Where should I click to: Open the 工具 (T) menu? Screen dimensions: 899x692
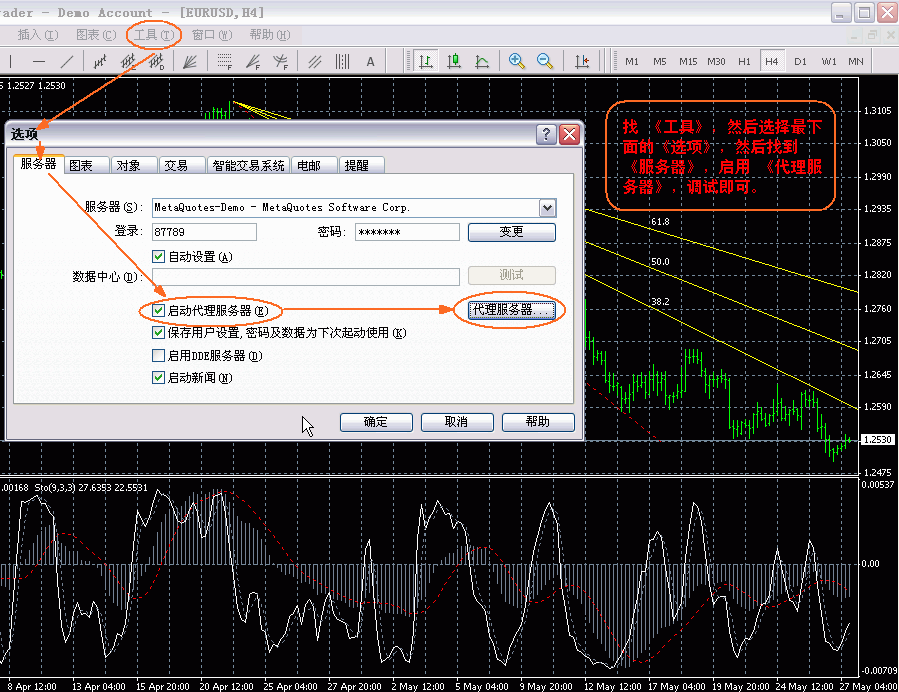153,35
